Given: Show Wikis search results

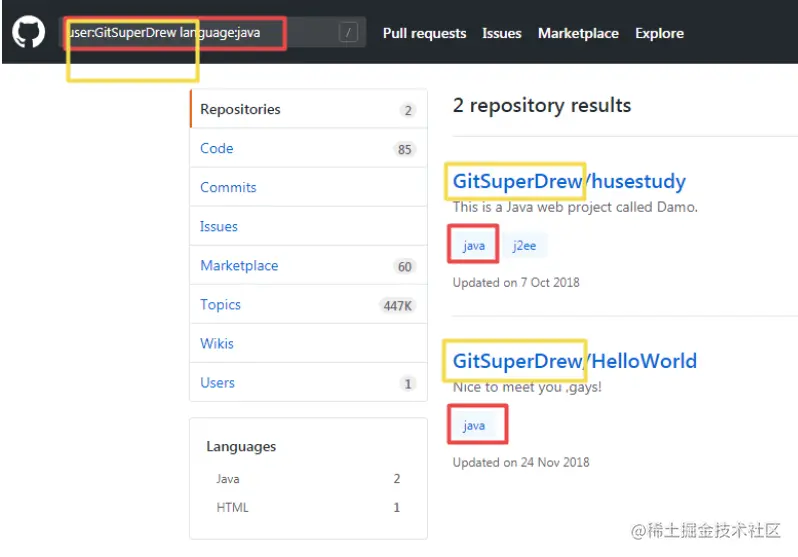Looking at the screenshot, I should tap(308, 344).
